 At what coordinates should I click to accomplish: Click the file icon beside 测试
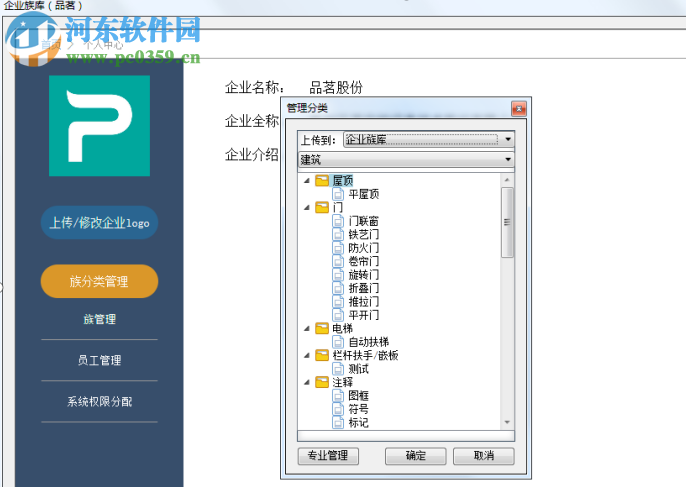pos(338,369)
